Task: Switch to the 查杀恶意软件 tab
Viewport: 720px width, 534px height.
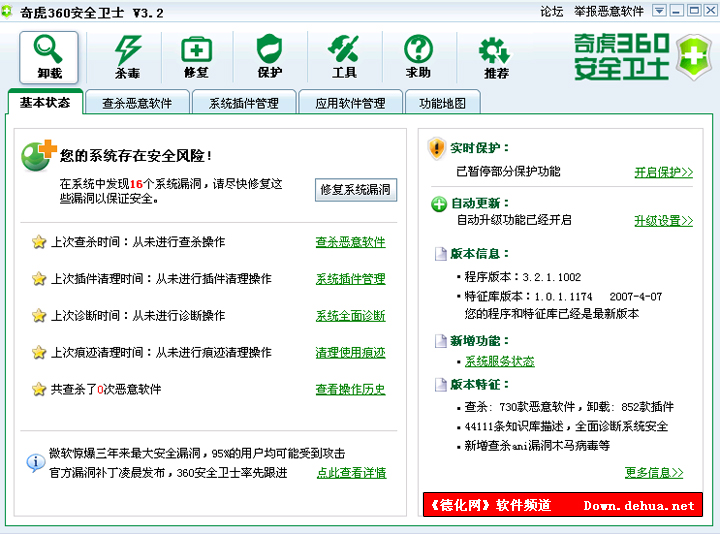Action: [137, 103]
